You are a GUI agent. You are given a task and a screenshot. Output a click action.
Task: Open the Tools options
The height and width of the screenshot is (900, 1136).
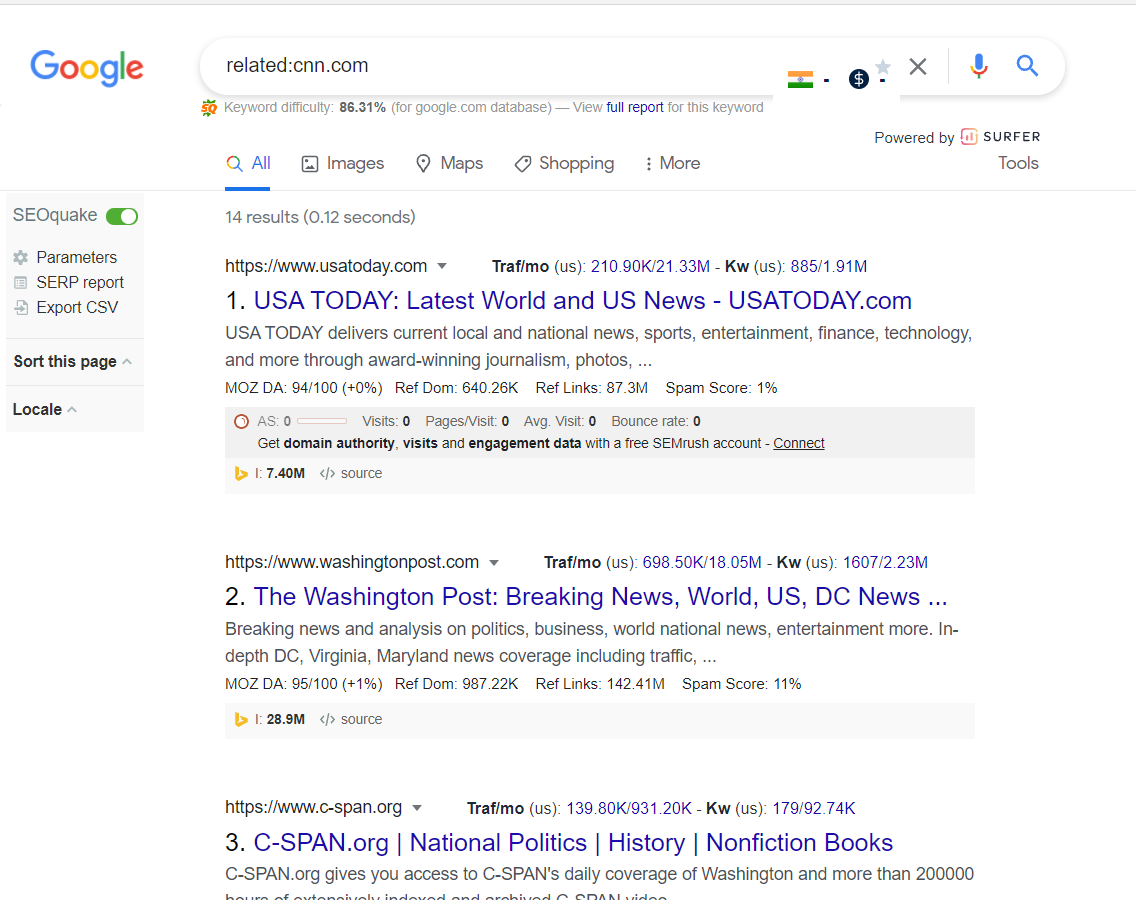[x=1018, y=163]
